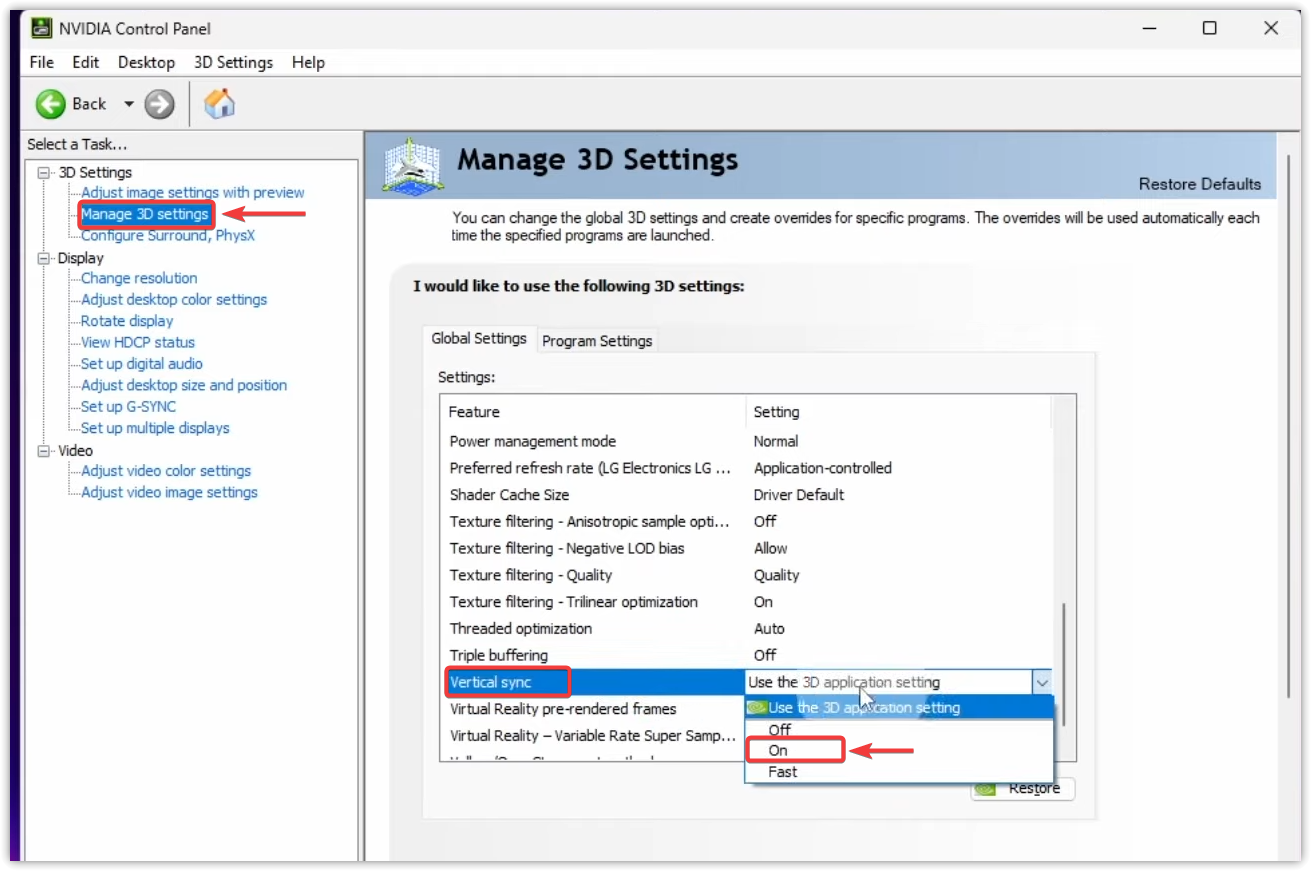Click the Home icon in toolbar
This screenshot has width=1311, height=871.
(x=219, y=103)
